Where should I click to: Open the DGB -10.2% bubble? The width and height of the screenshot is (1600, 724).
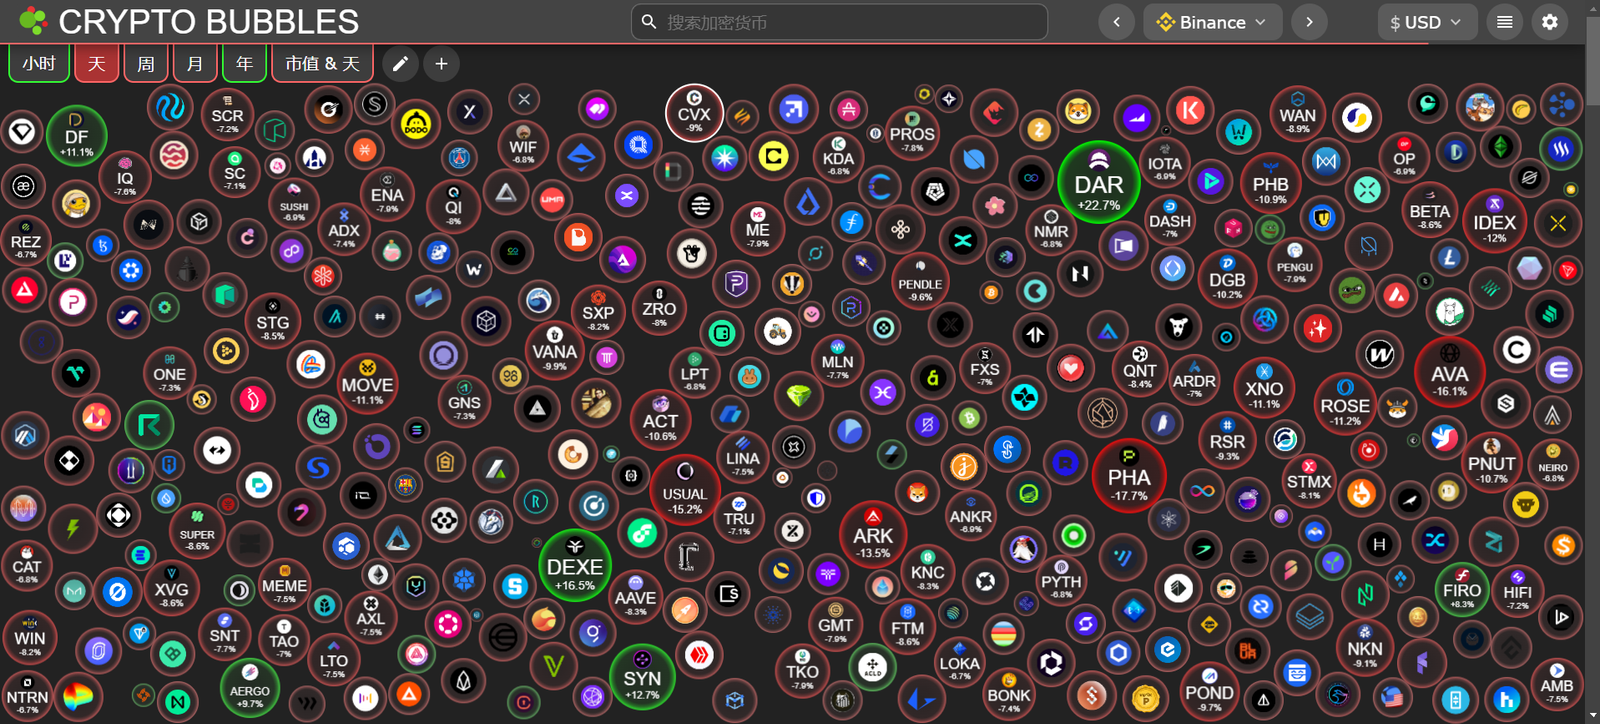pos(1227,279)
